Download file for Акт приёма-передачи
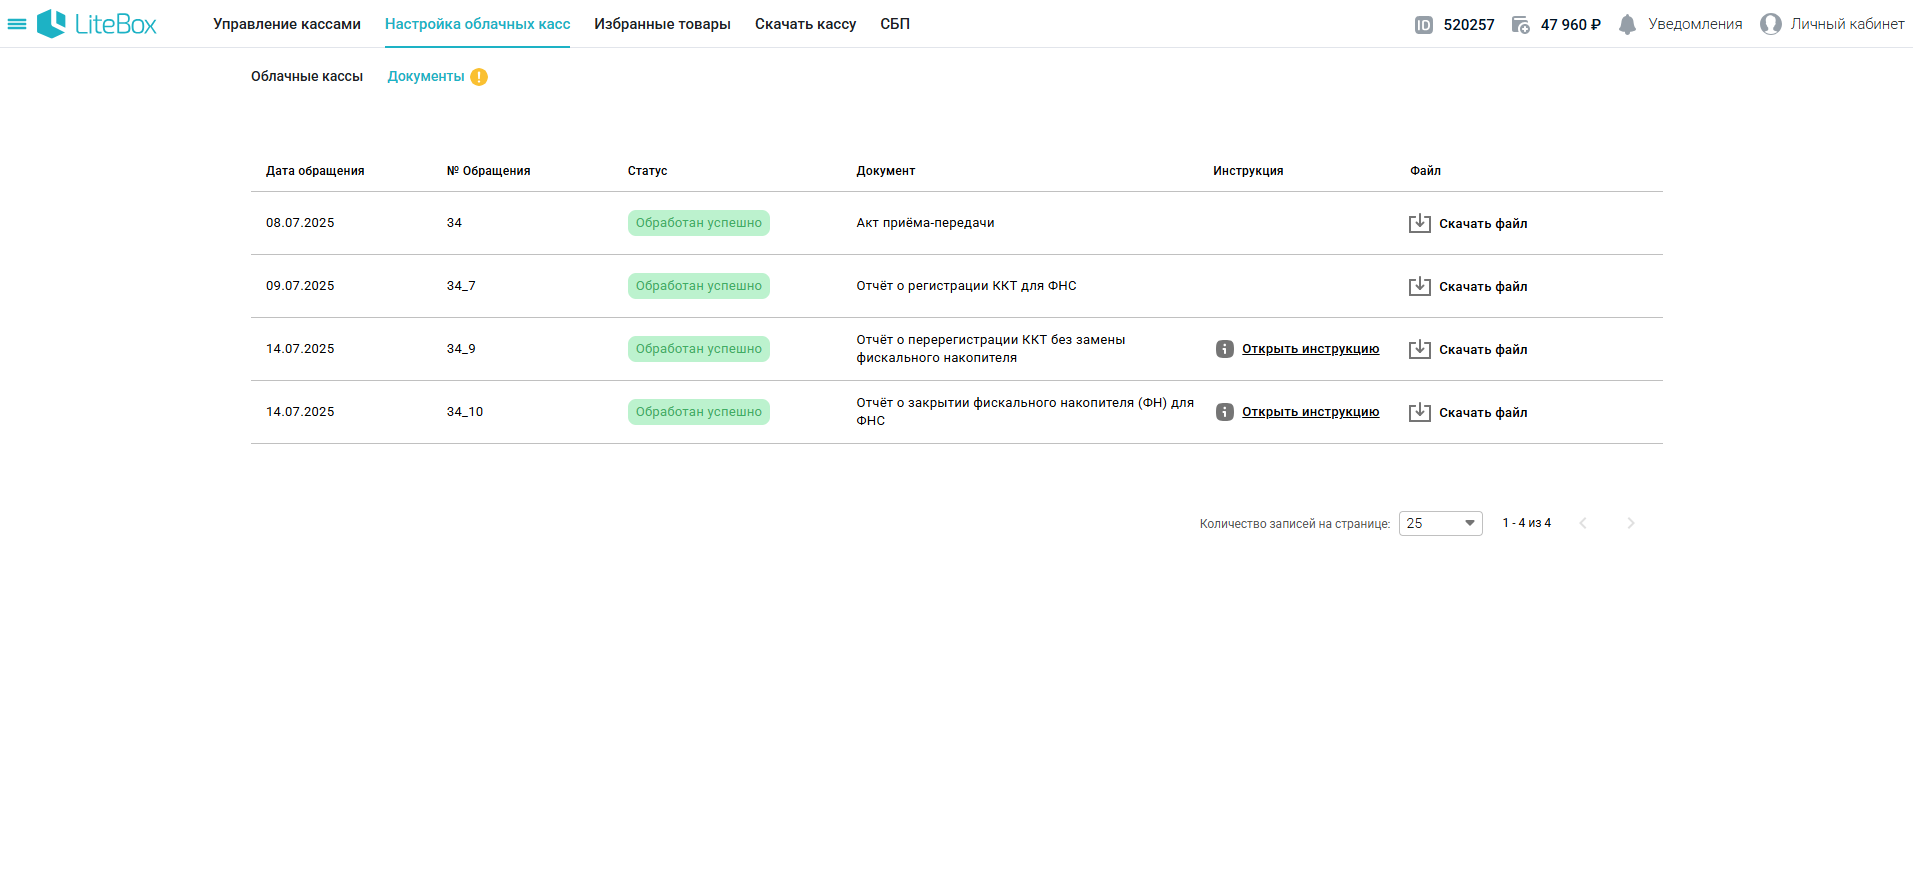This screenshot has height=893, width=1913. [x=1483, y=224]
